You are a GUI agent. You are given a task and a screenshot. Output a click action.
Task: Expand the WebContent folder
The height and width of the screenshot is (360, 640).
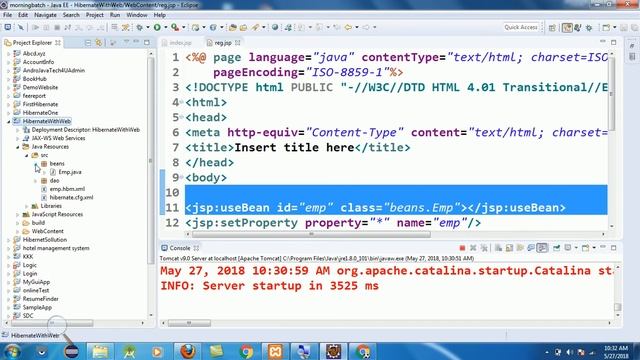18,231
